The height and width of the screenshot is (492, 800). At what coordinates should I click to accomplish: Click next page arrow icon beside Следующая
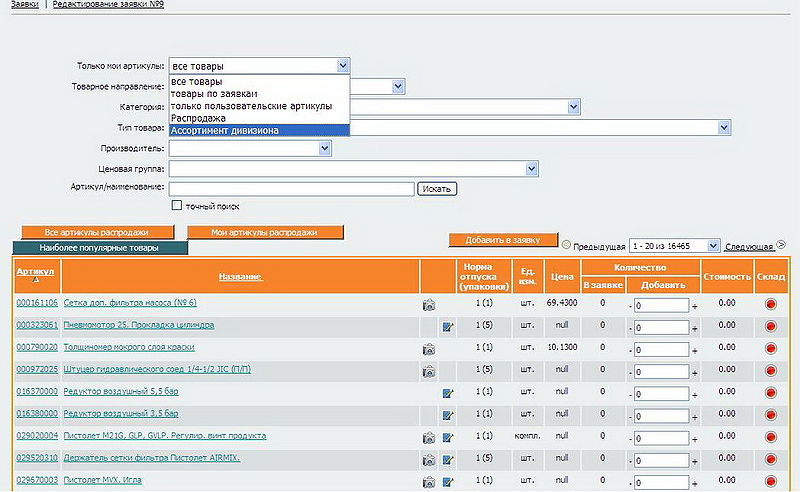781,243
